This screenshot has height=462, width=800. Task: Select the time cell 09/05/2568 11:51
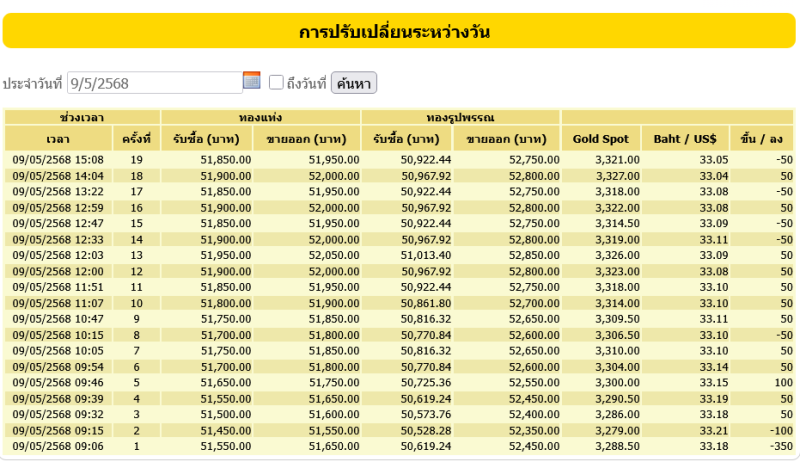(58, 287)
